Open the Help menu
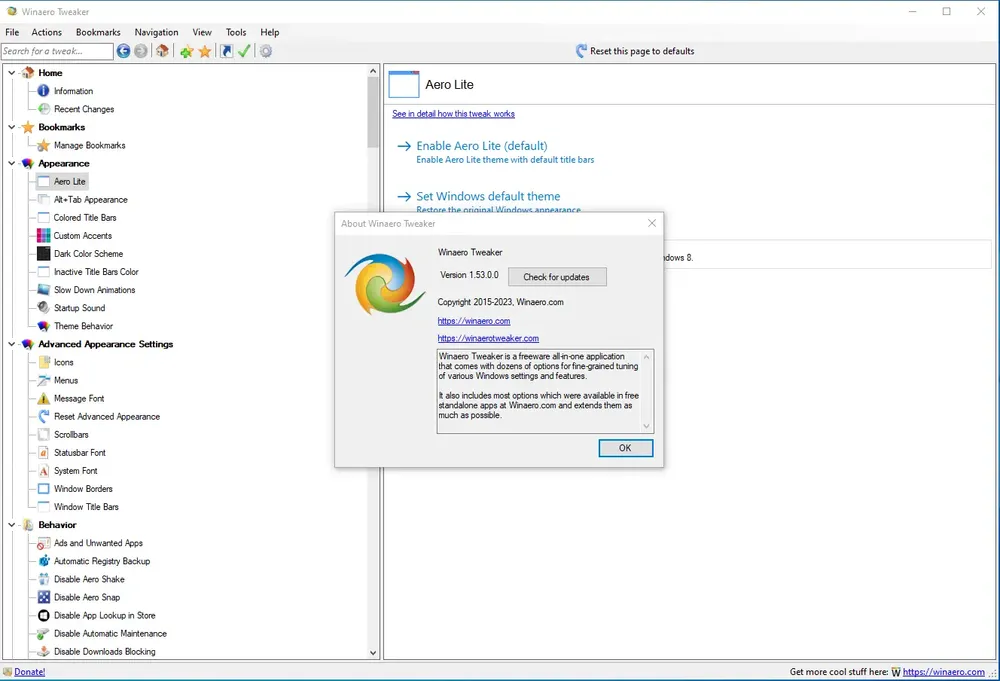This screenshot has height=681, width=1000. [x=269, y=32]
